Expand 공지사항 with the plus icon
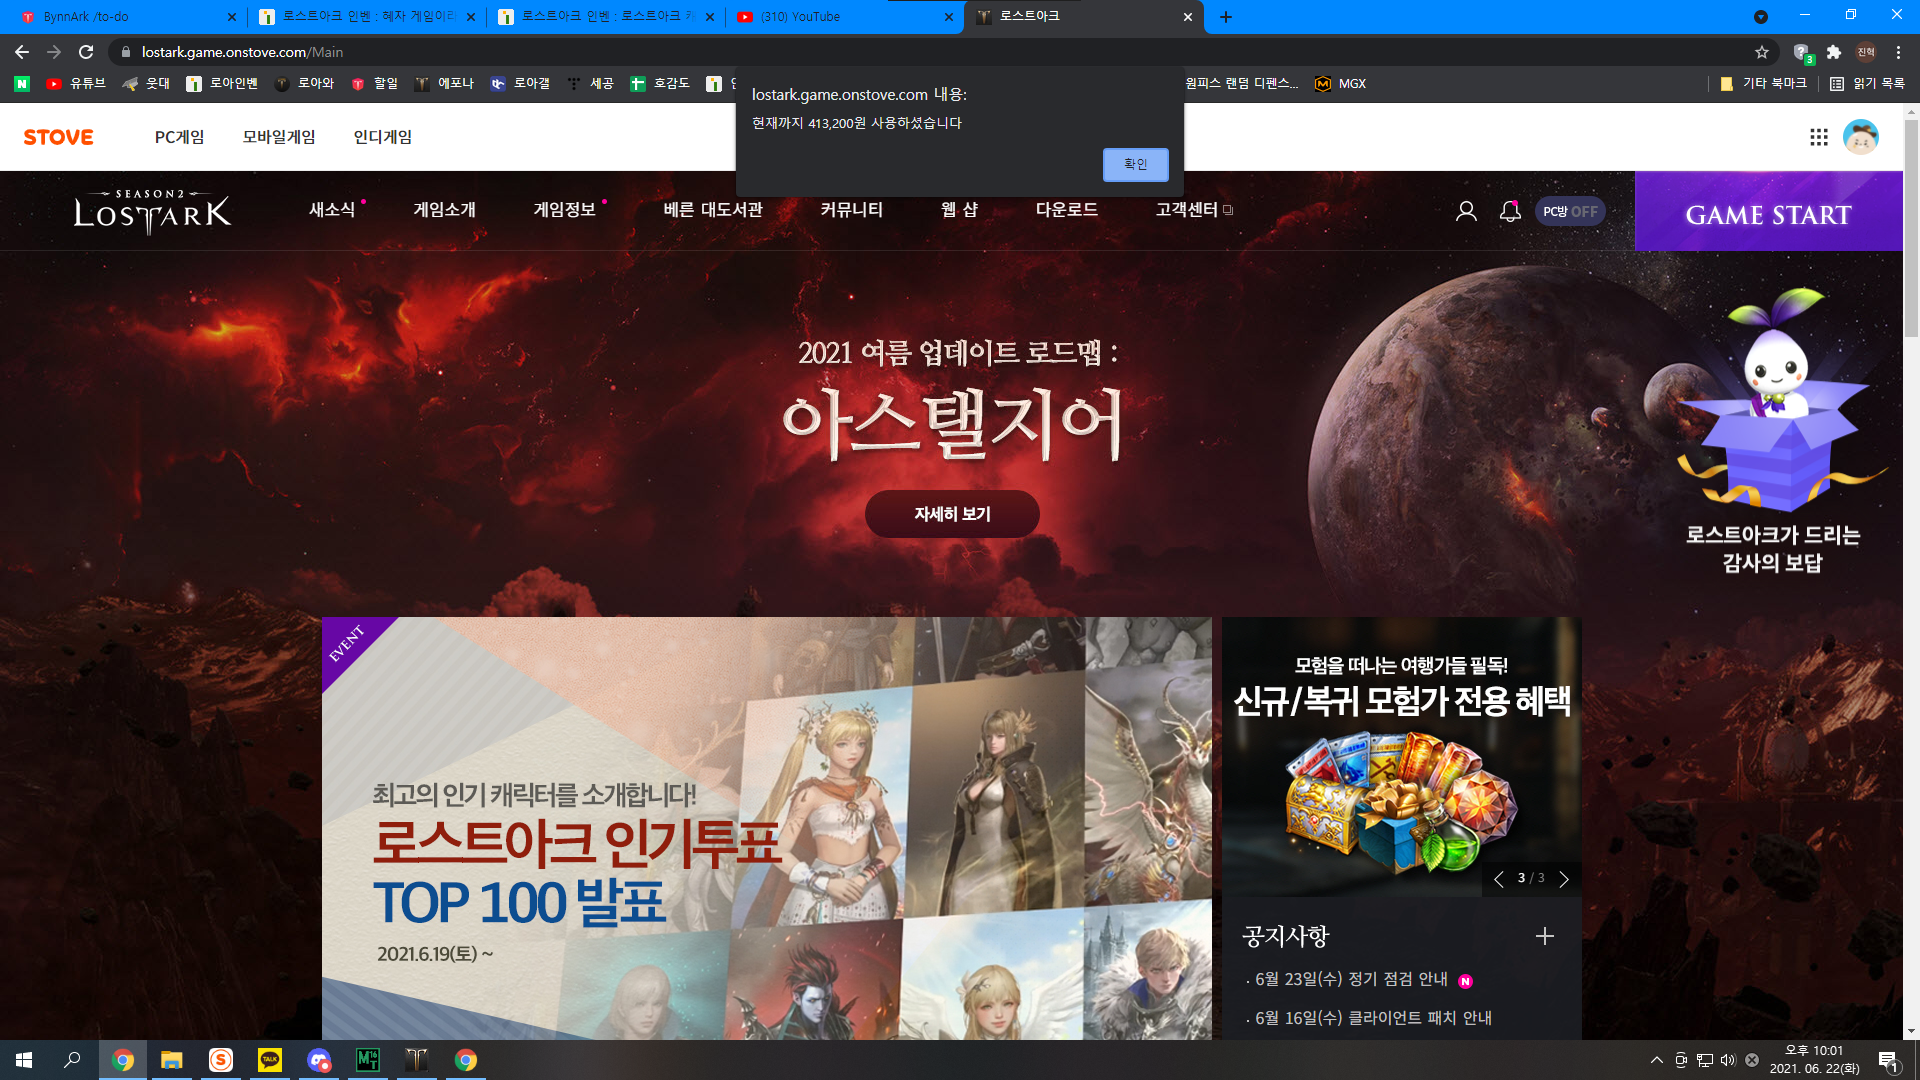 (x=1545, y=936)
